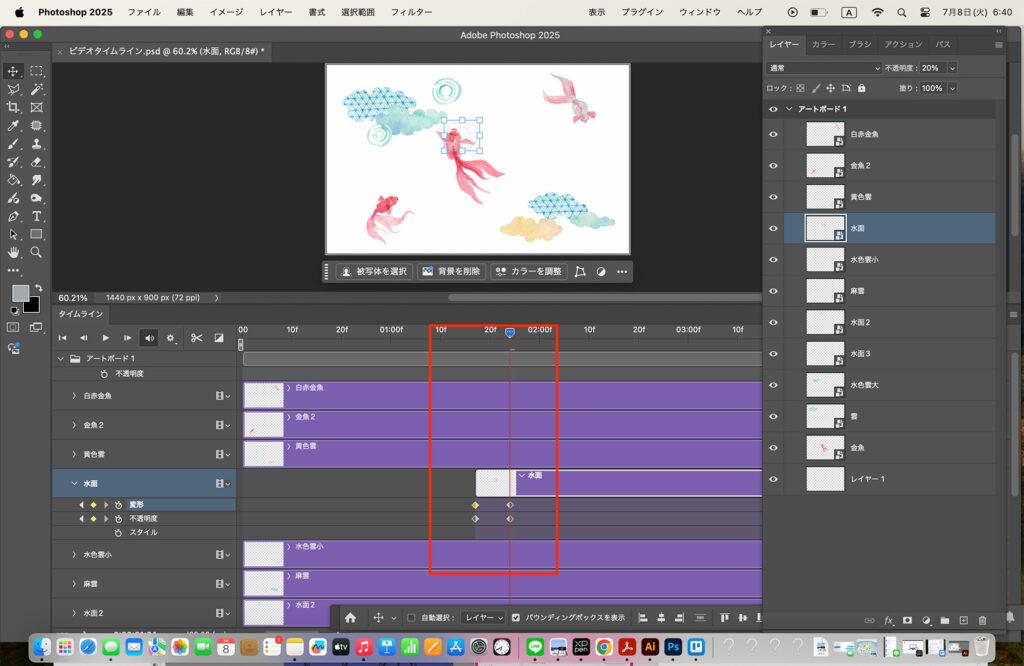Create a new layer group folder
Screen dimensions: 1024x666
[x=945, y=620]
